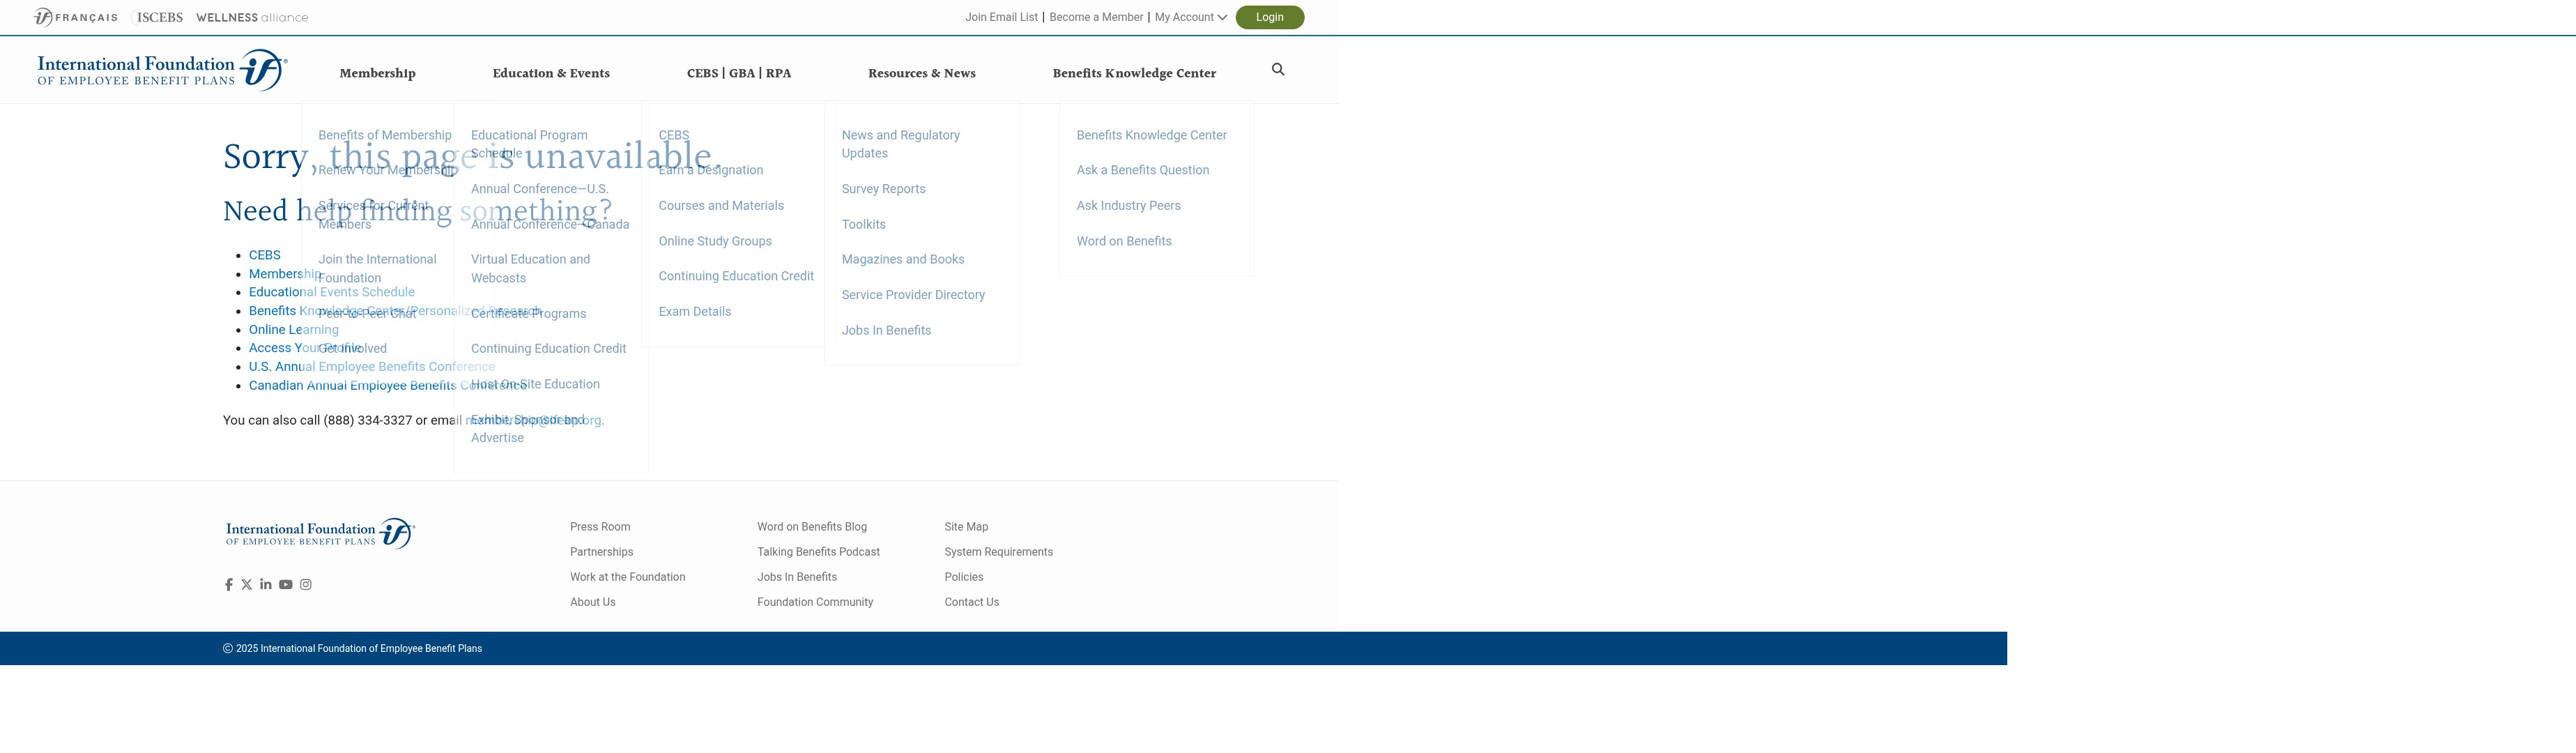
Task: Select Online Study Groups menu item
Action: (715, 241)
